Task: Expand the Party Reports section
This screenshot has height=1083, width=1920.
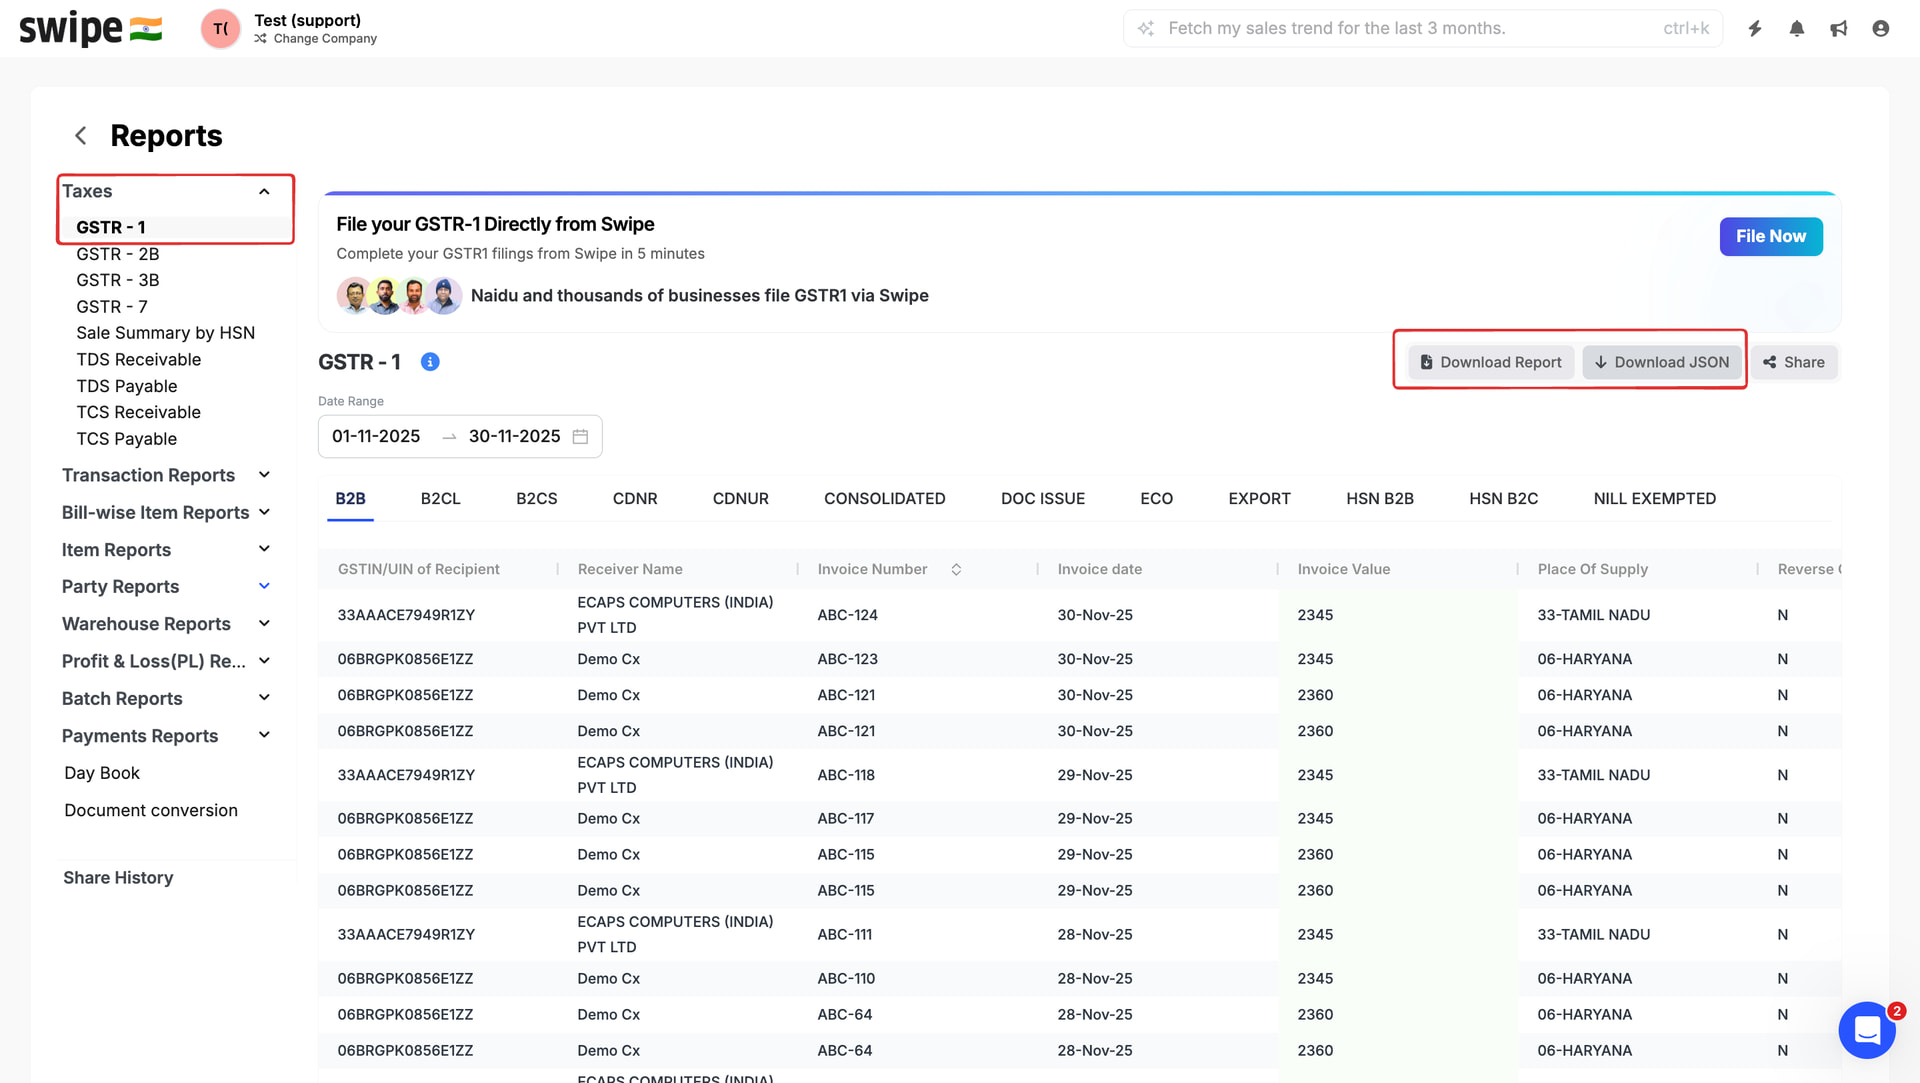Action: tap(264, 586)
